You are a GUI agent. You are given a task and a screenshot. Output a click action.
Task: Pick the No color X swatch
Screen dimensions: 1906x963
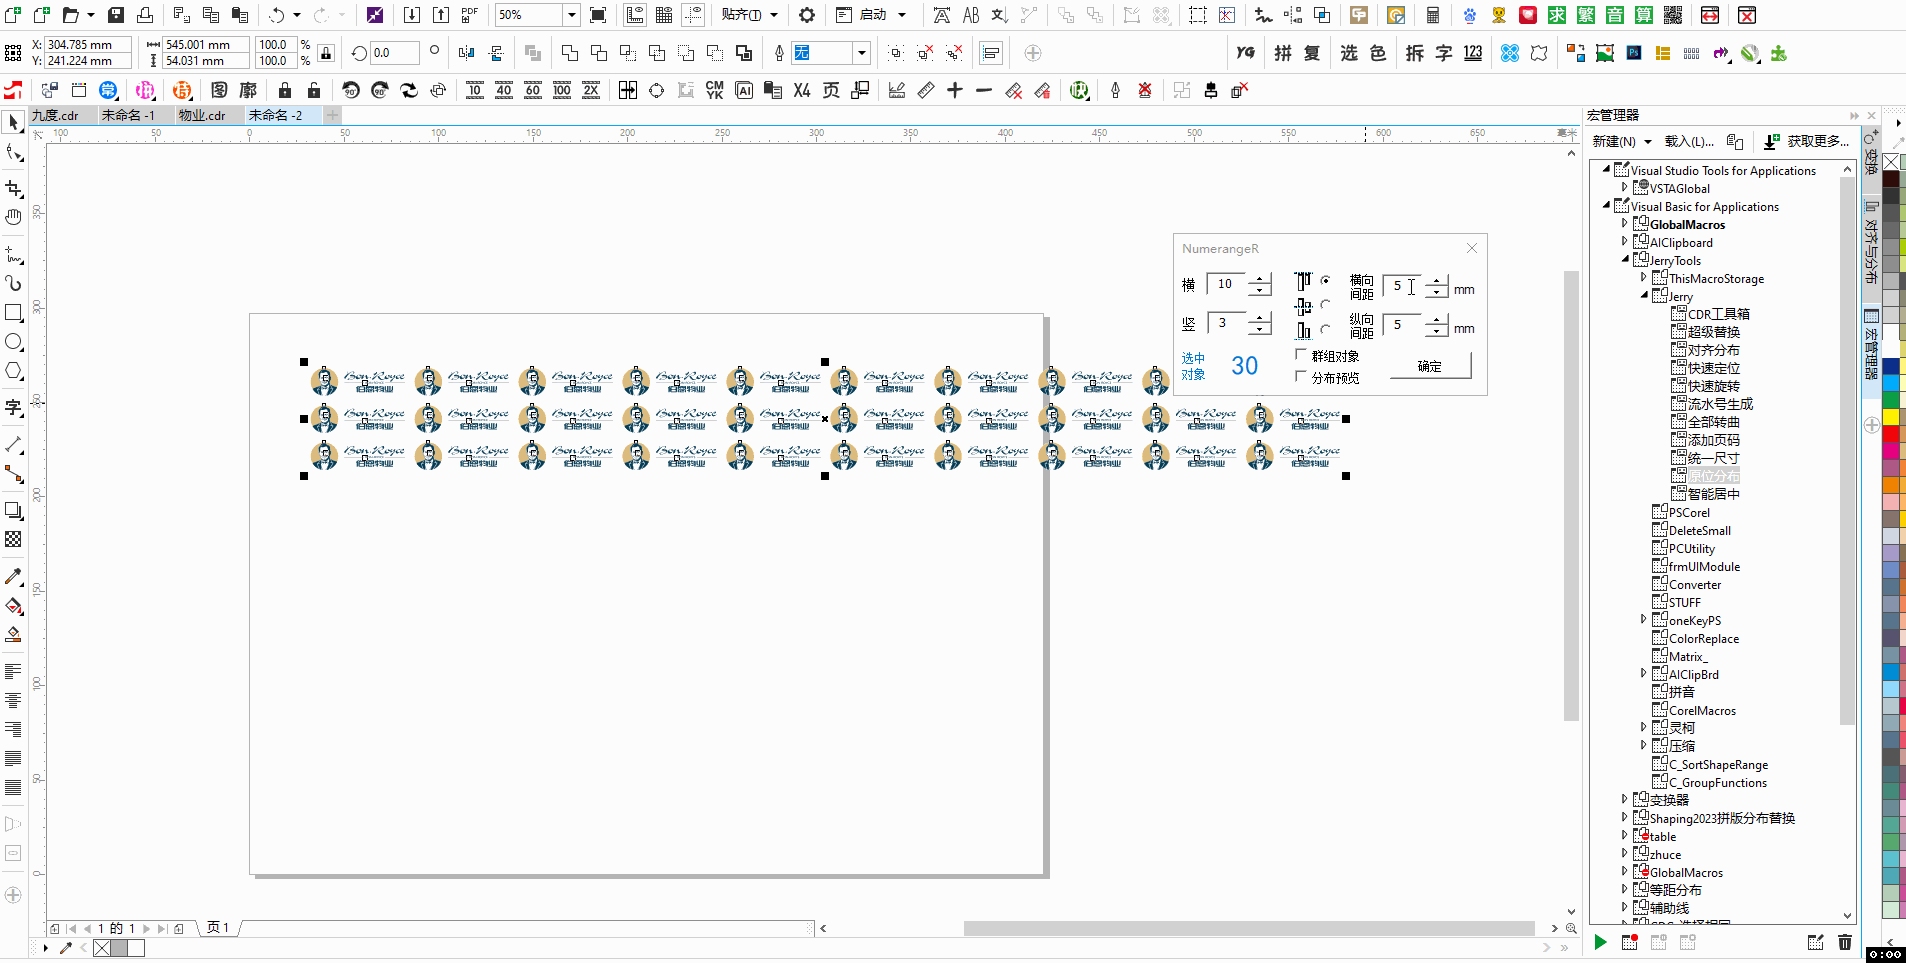(1892, 162)
